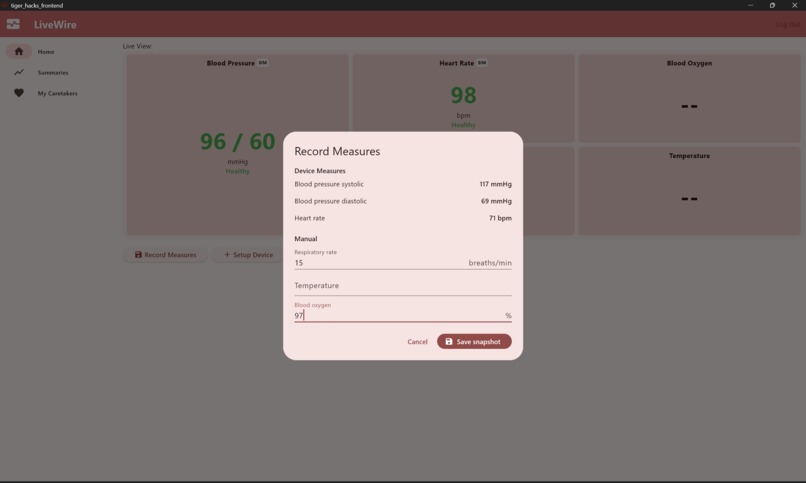806x483 pixels.
Task: Click the save icon on Record Measures button
Action: click(x=138, y=255)
